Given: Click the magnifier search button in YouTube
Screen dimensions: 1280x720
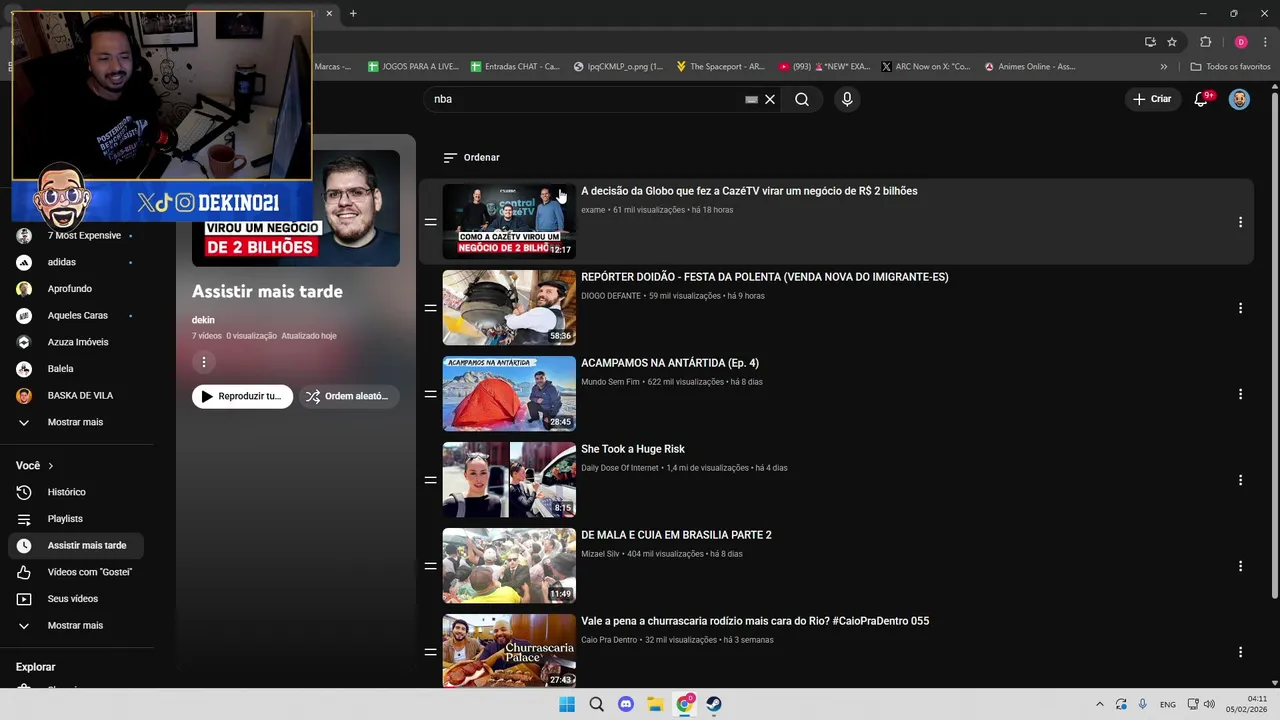Looking at the screenshot, I should click(802, 99).
